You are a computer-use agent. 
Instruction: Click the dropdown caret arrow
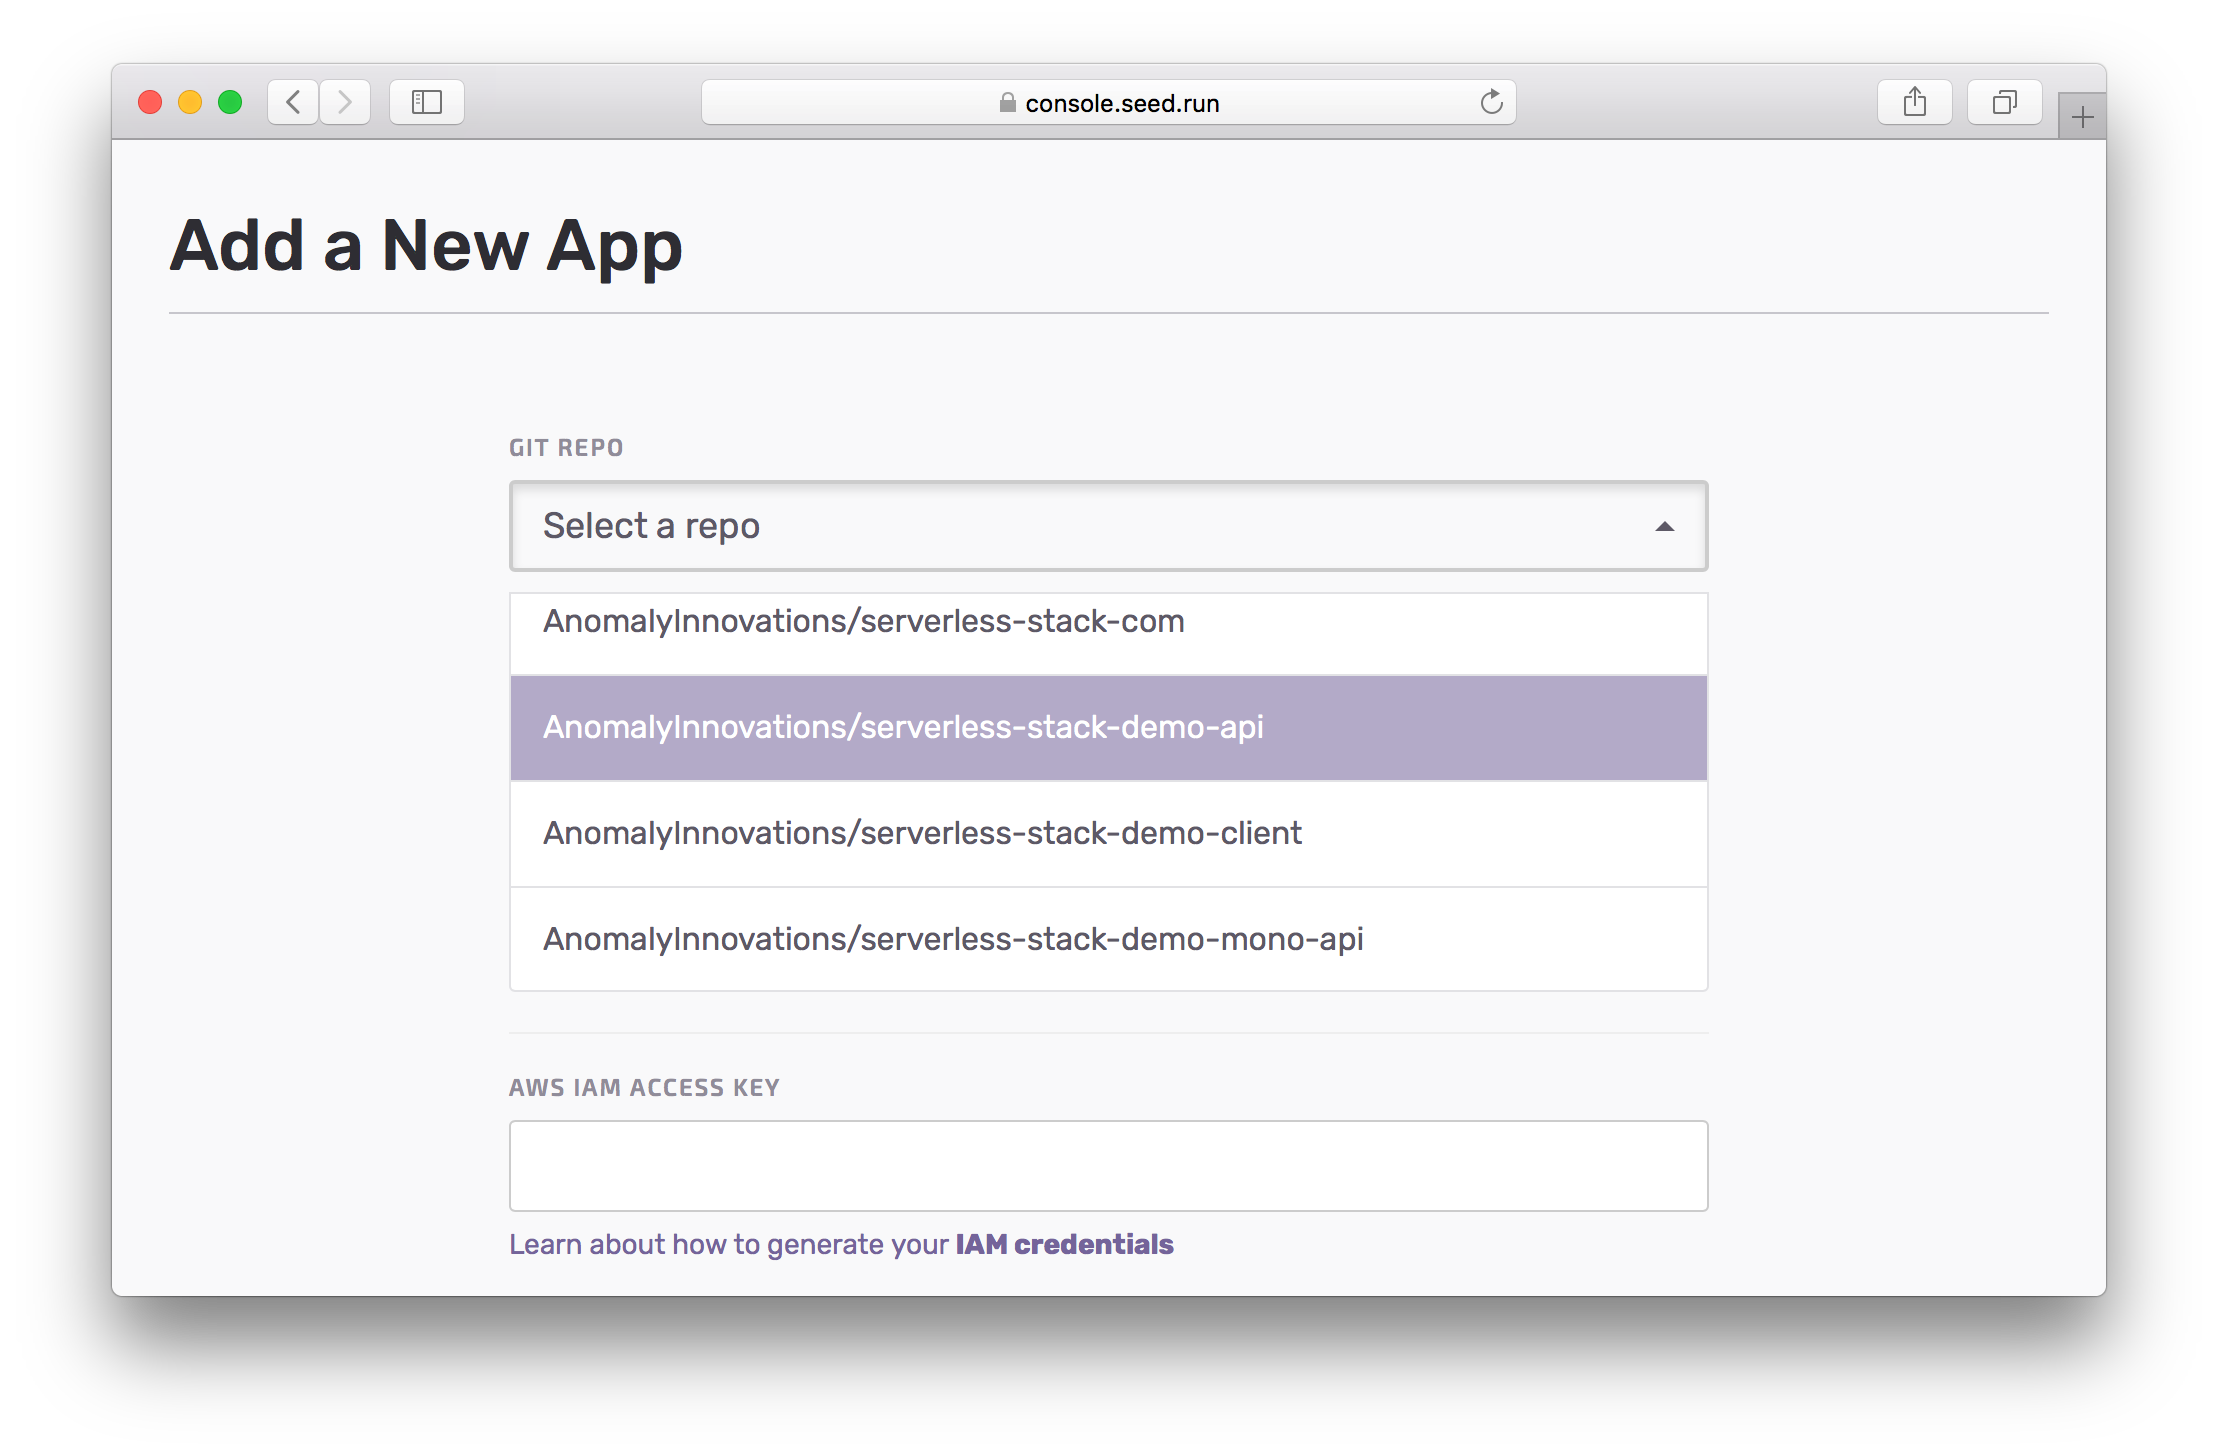tap(1664, 527)
